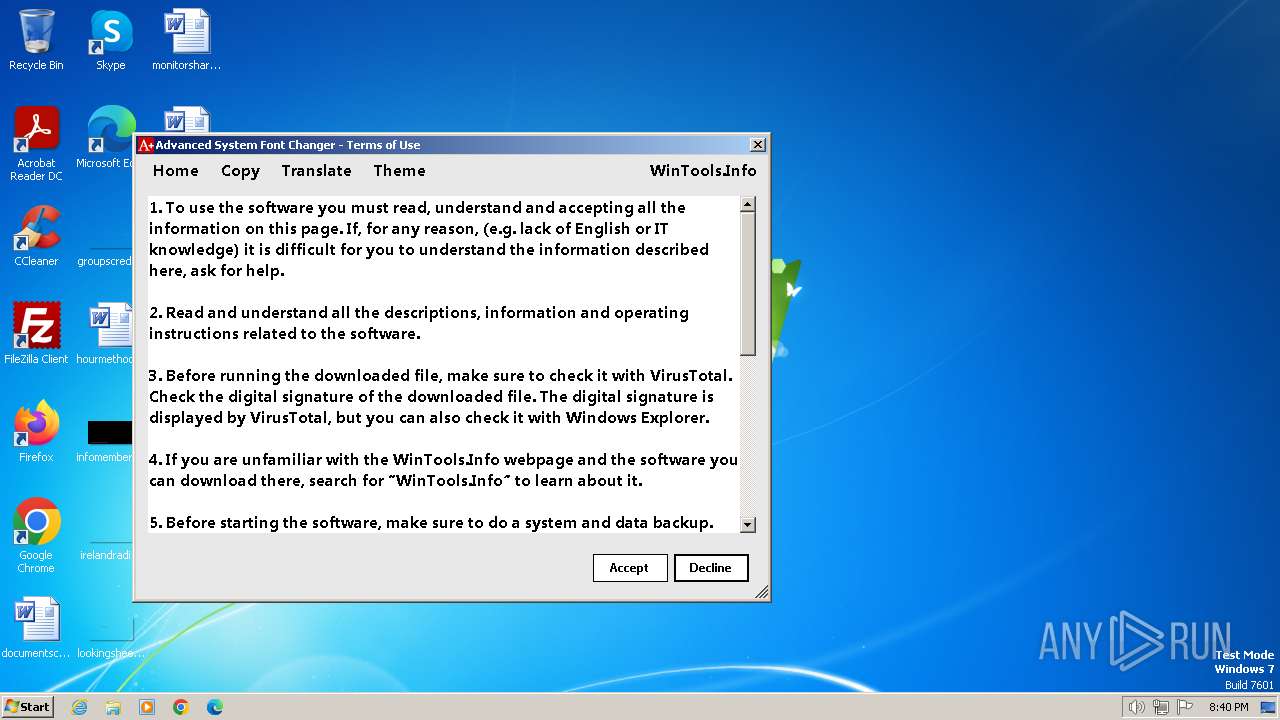Open the documentsc... Word document icon
The height and width of the screenshot is (720, 1280).
tap(36, 628)
